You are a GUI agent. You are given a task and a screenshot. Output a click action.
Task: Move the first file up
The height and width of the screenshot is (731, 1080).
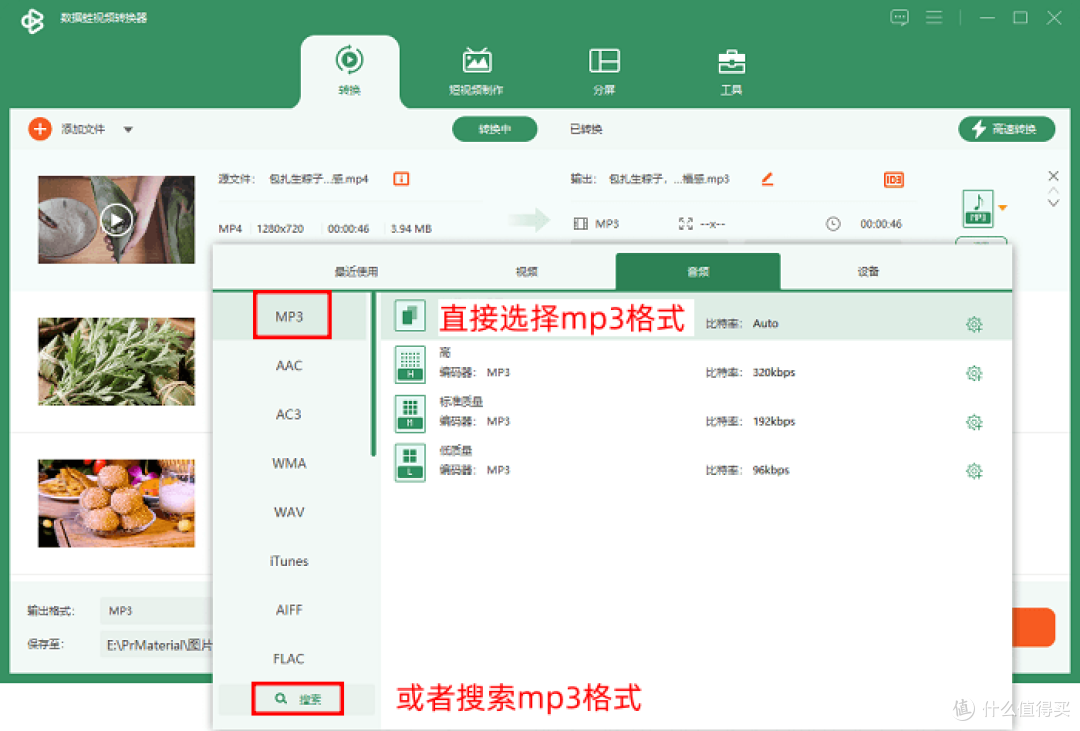coord(1053,190)
